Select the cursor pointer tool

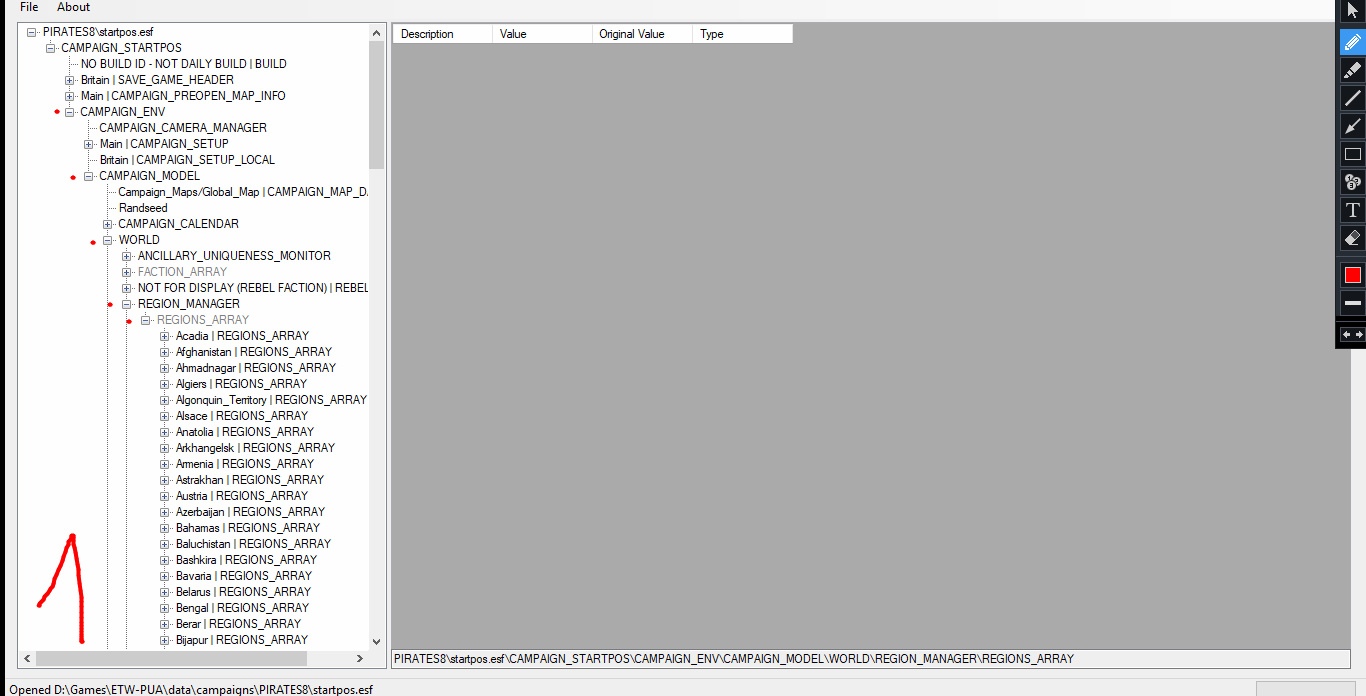[x=1352, y=11]
